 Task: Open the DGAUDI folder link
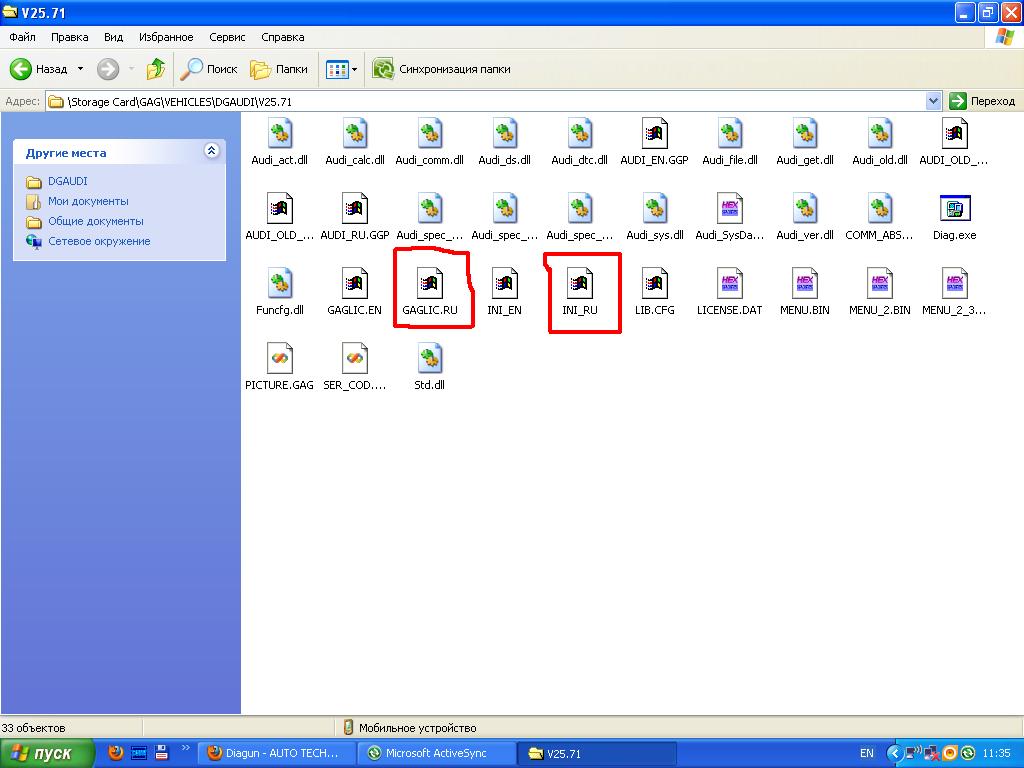67,181
